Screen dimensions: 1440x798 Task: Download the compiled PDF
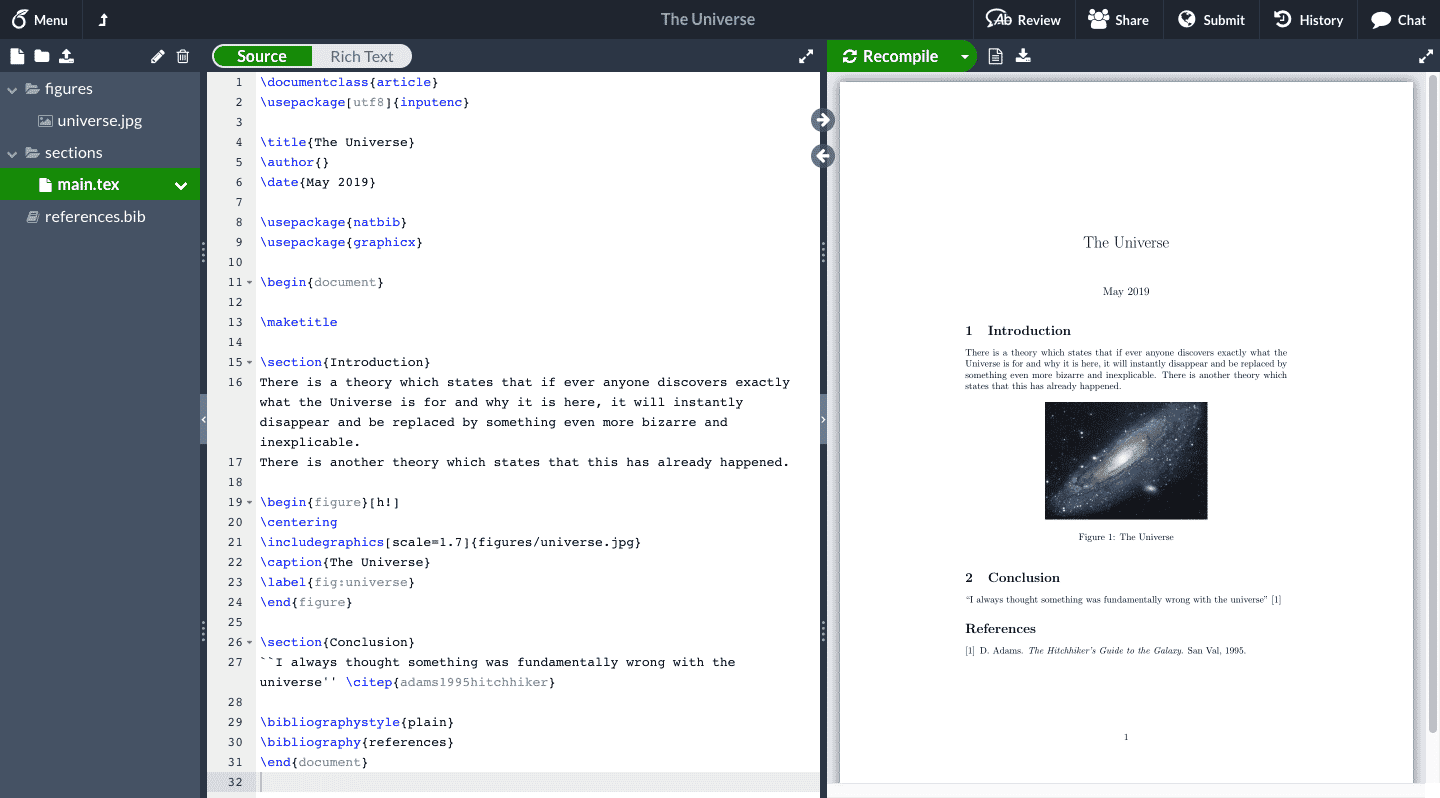pos(1023,56)
